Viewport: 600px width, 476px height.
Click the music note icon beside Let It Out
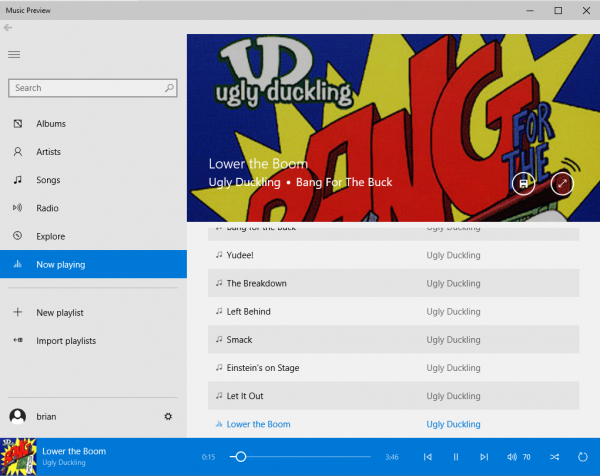pos(219,395)
